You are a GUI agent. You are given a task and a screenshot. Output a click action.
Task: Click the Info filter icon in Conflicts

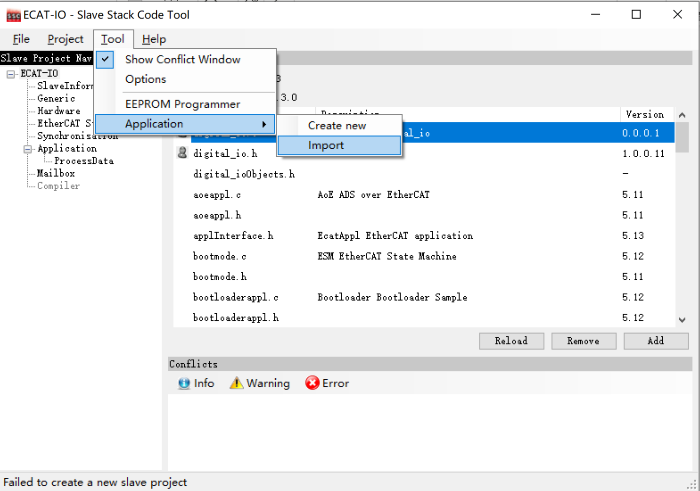click(184, 383)
